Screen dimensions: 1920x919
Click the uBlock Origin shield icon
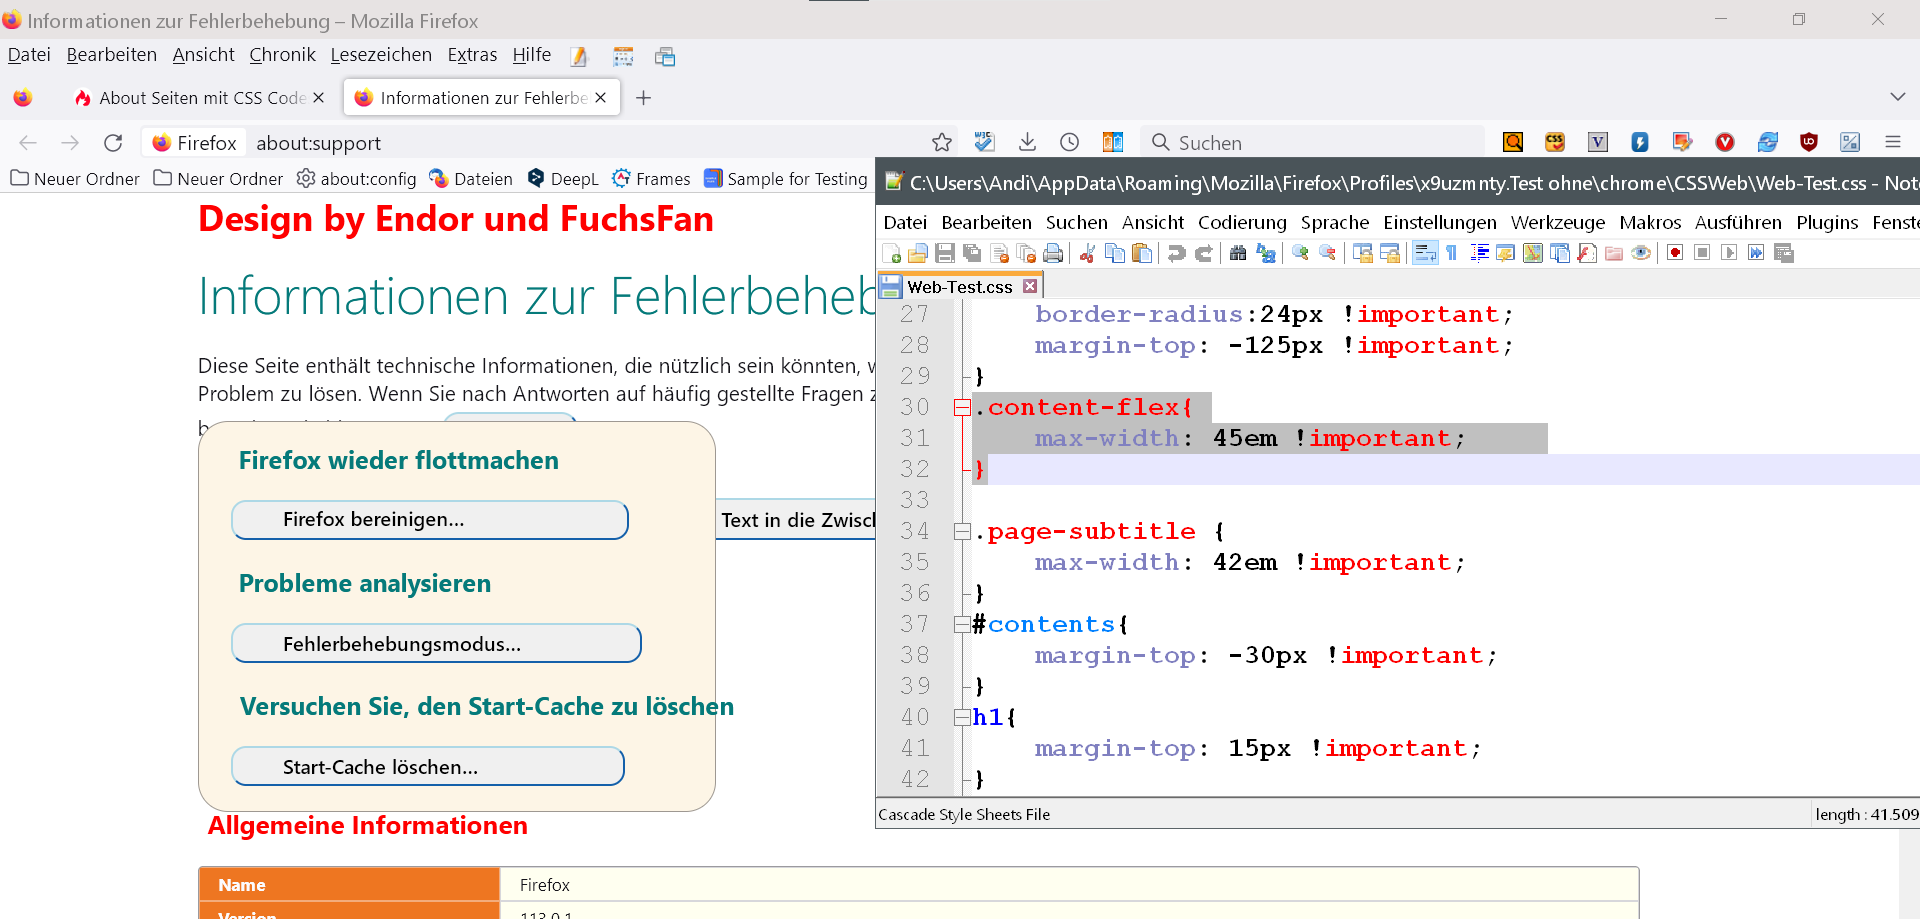[1808, 143]
